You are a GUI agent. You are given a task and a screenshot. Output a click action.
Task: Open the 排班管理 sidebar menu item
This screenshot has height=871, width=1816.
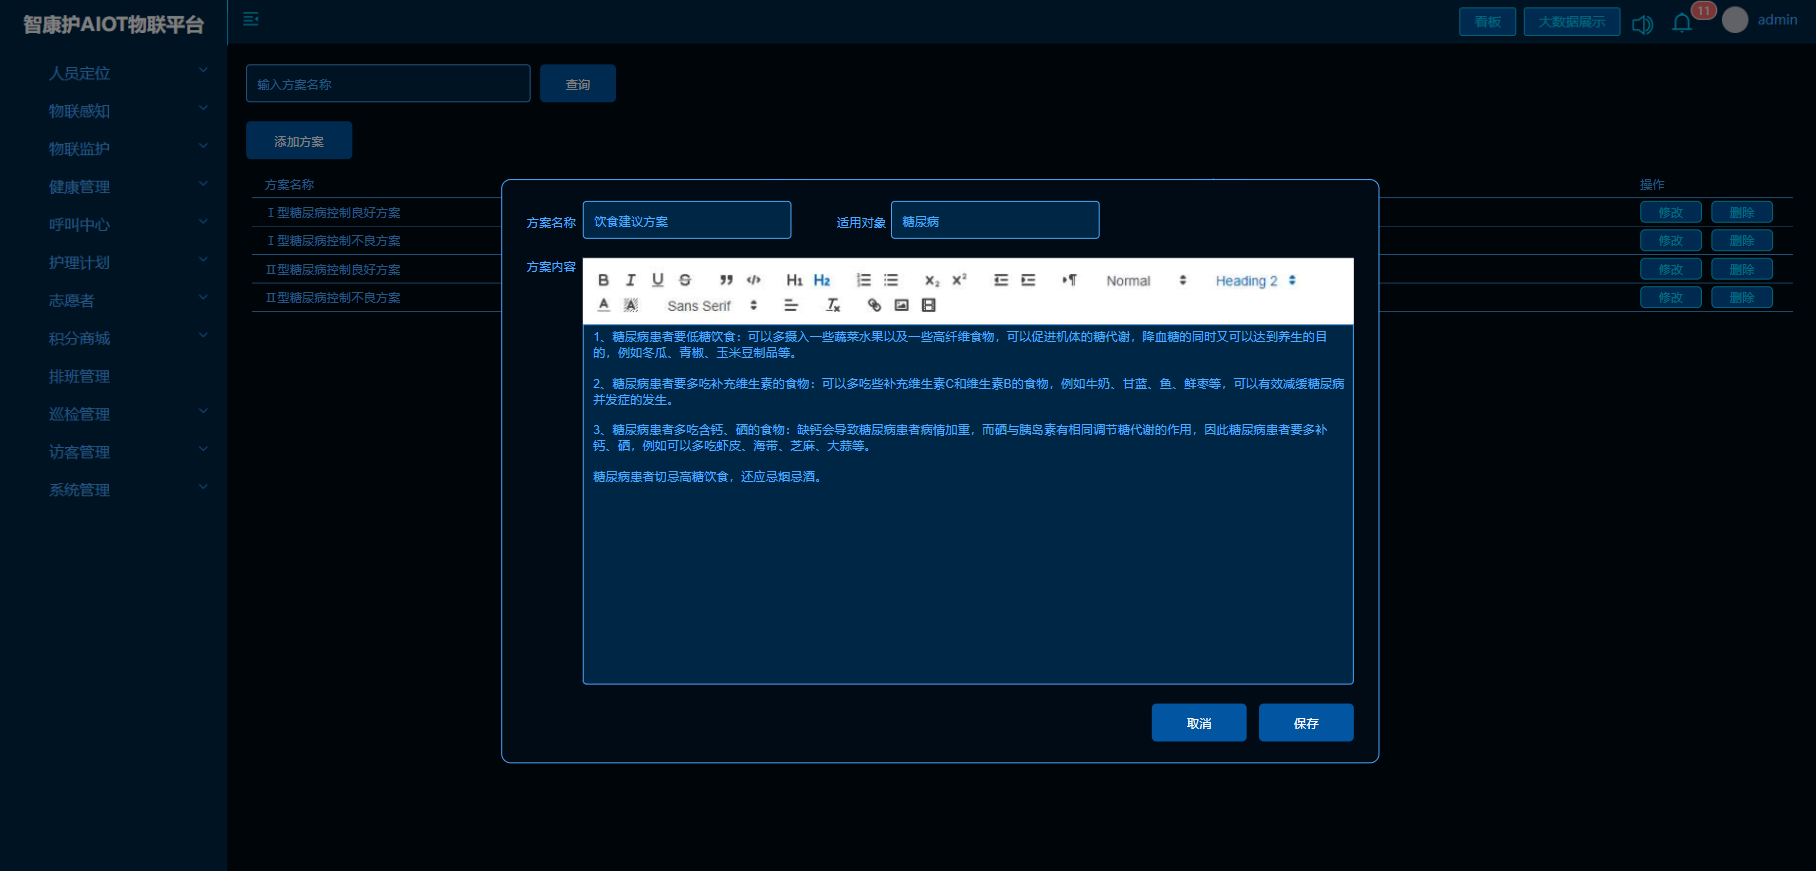coord(80,376)
